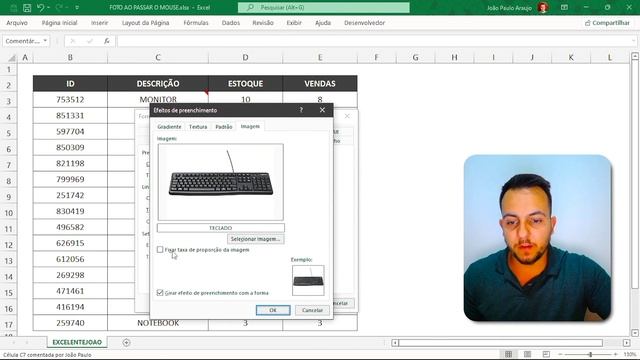This screenshot has width=640, height=360.
Task: Switch to Página Inicial tab
Action: (x=60, y=23)
